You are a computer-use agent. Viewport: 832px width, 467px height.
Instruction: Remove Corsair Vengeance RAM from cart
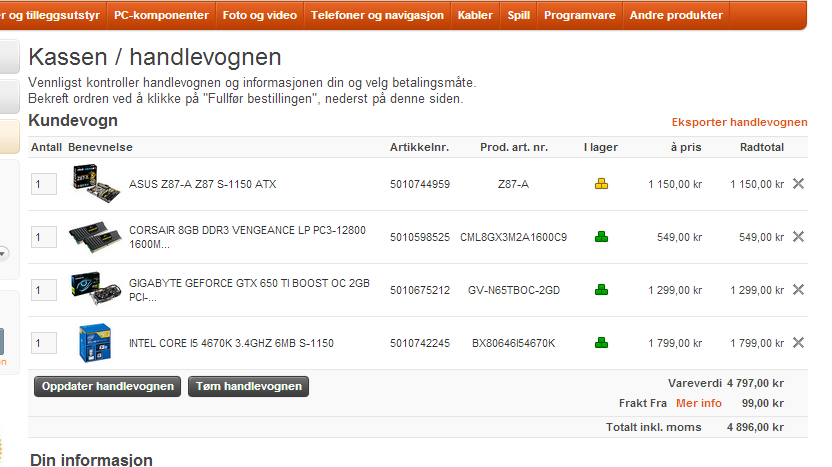(x=798, y=237)
